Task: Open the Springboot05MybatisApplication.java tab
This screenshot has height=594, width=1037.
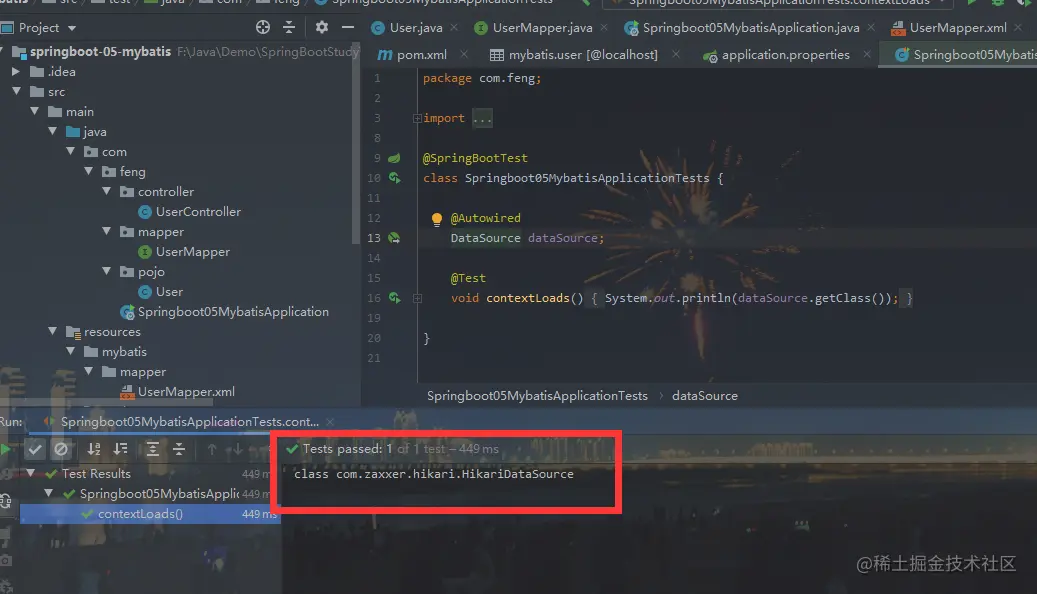Action: pyautogui.click(x=751, y=27)
